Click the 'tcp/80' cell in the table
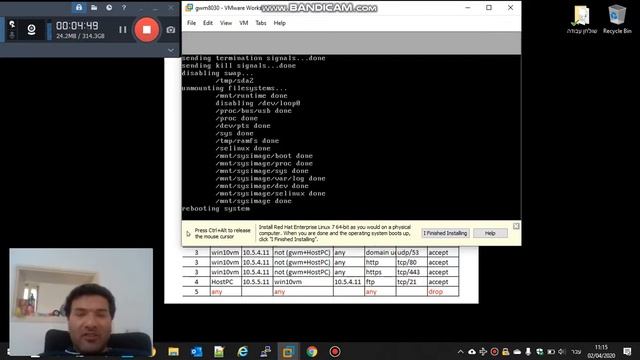Viewport: 640px width, 360px height. tap(411, 262)
